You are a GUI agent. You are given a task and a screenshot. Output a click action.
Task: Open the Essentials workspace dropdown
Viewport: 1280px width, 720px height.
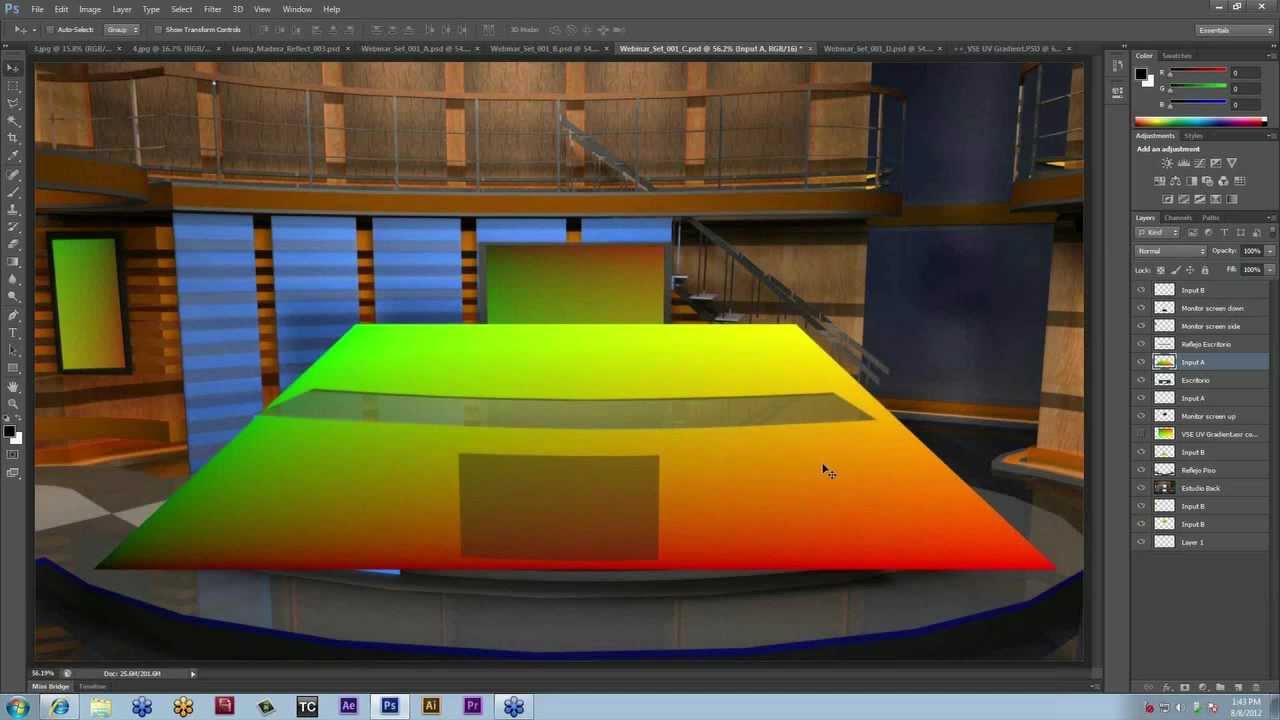(1235, 30)
